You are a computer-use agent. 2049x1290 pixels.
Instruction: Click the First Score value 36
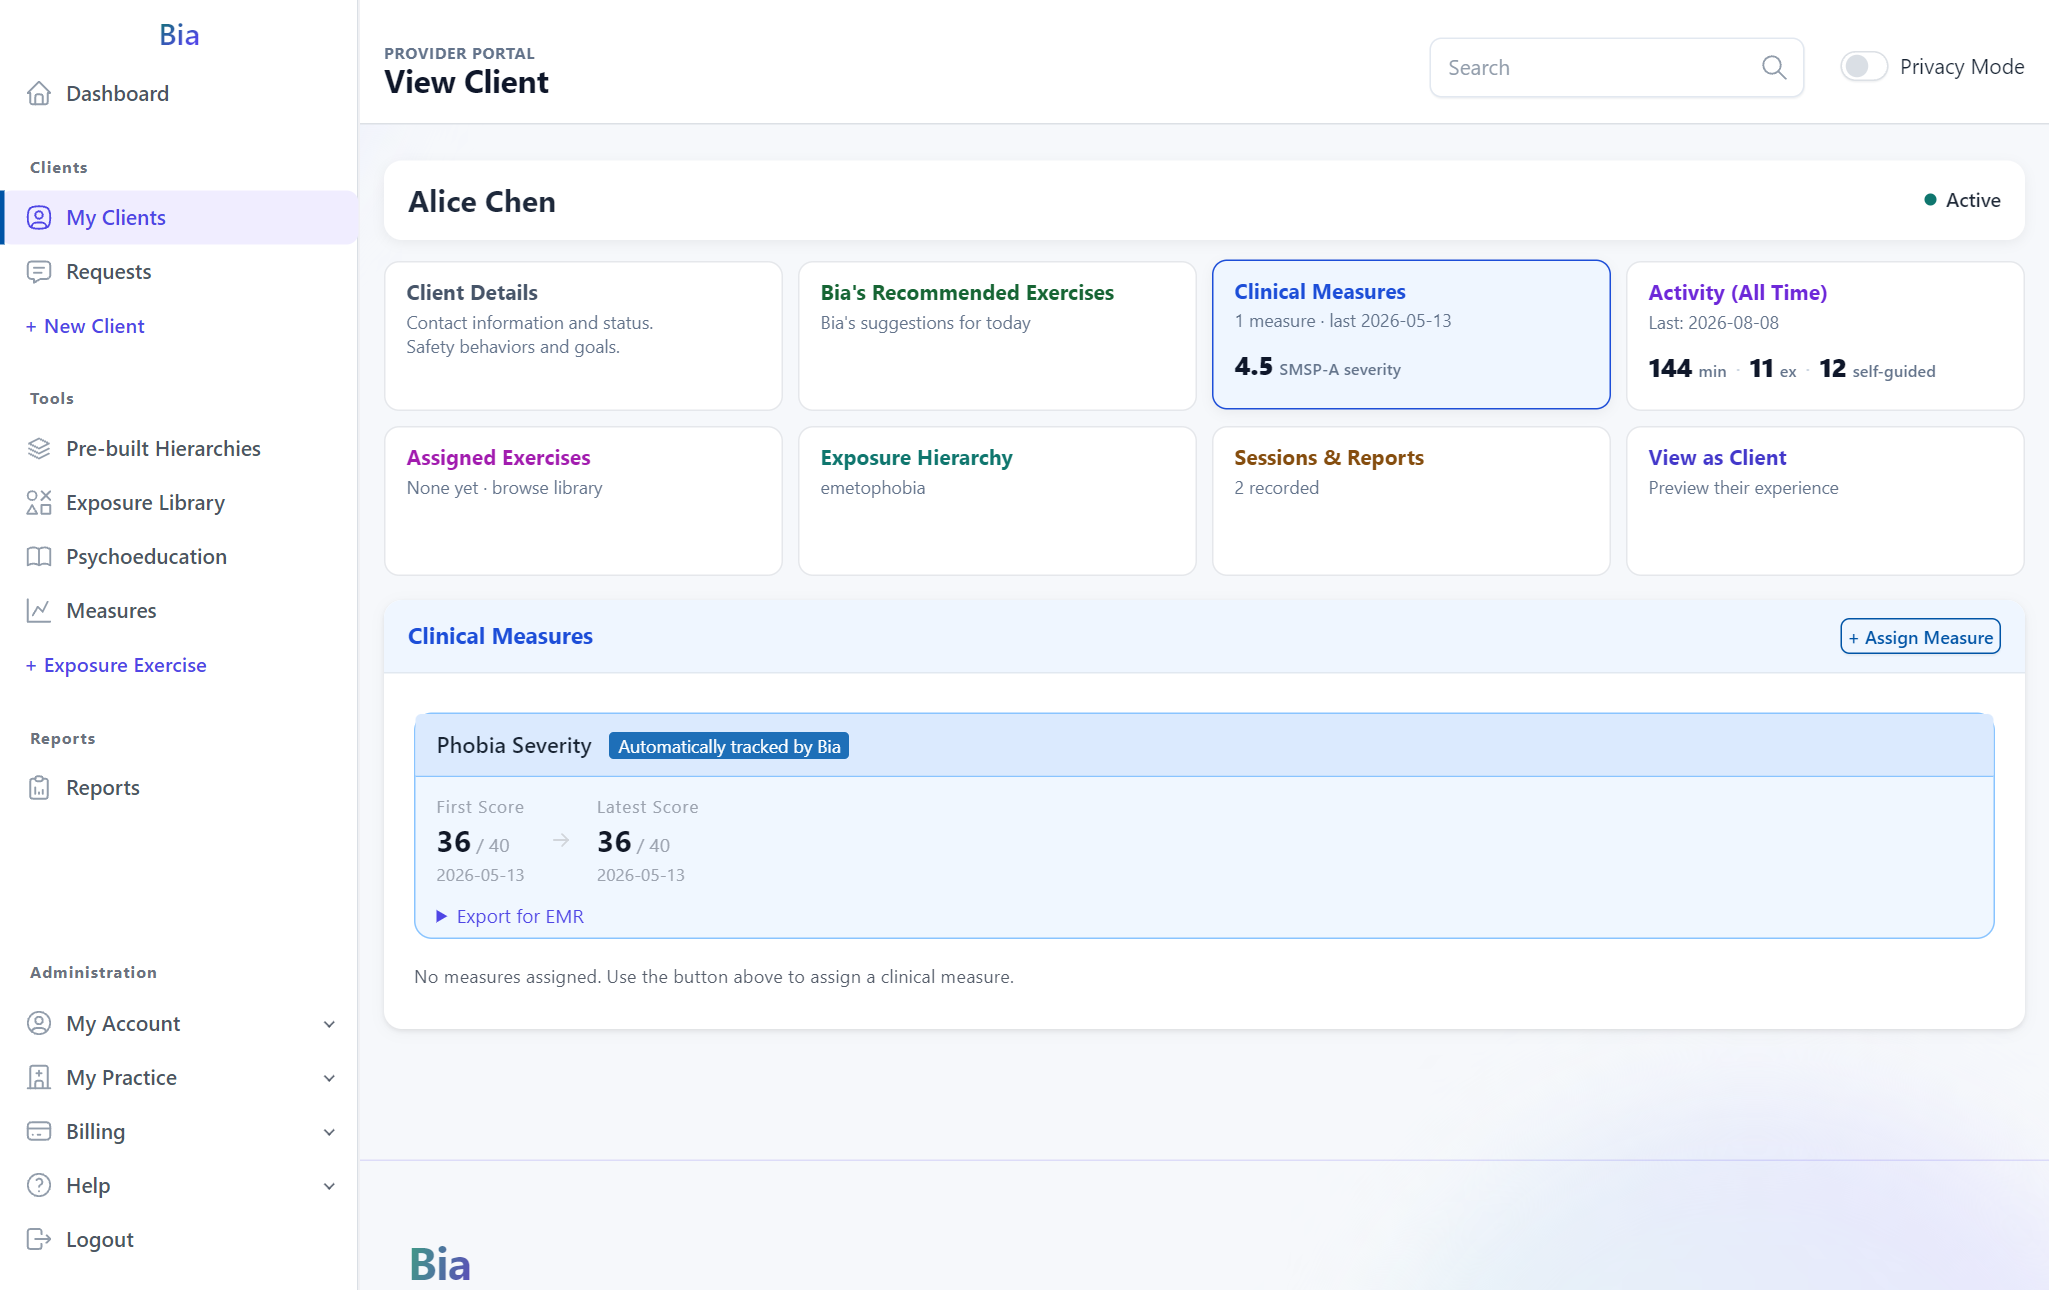click(454, 842)
